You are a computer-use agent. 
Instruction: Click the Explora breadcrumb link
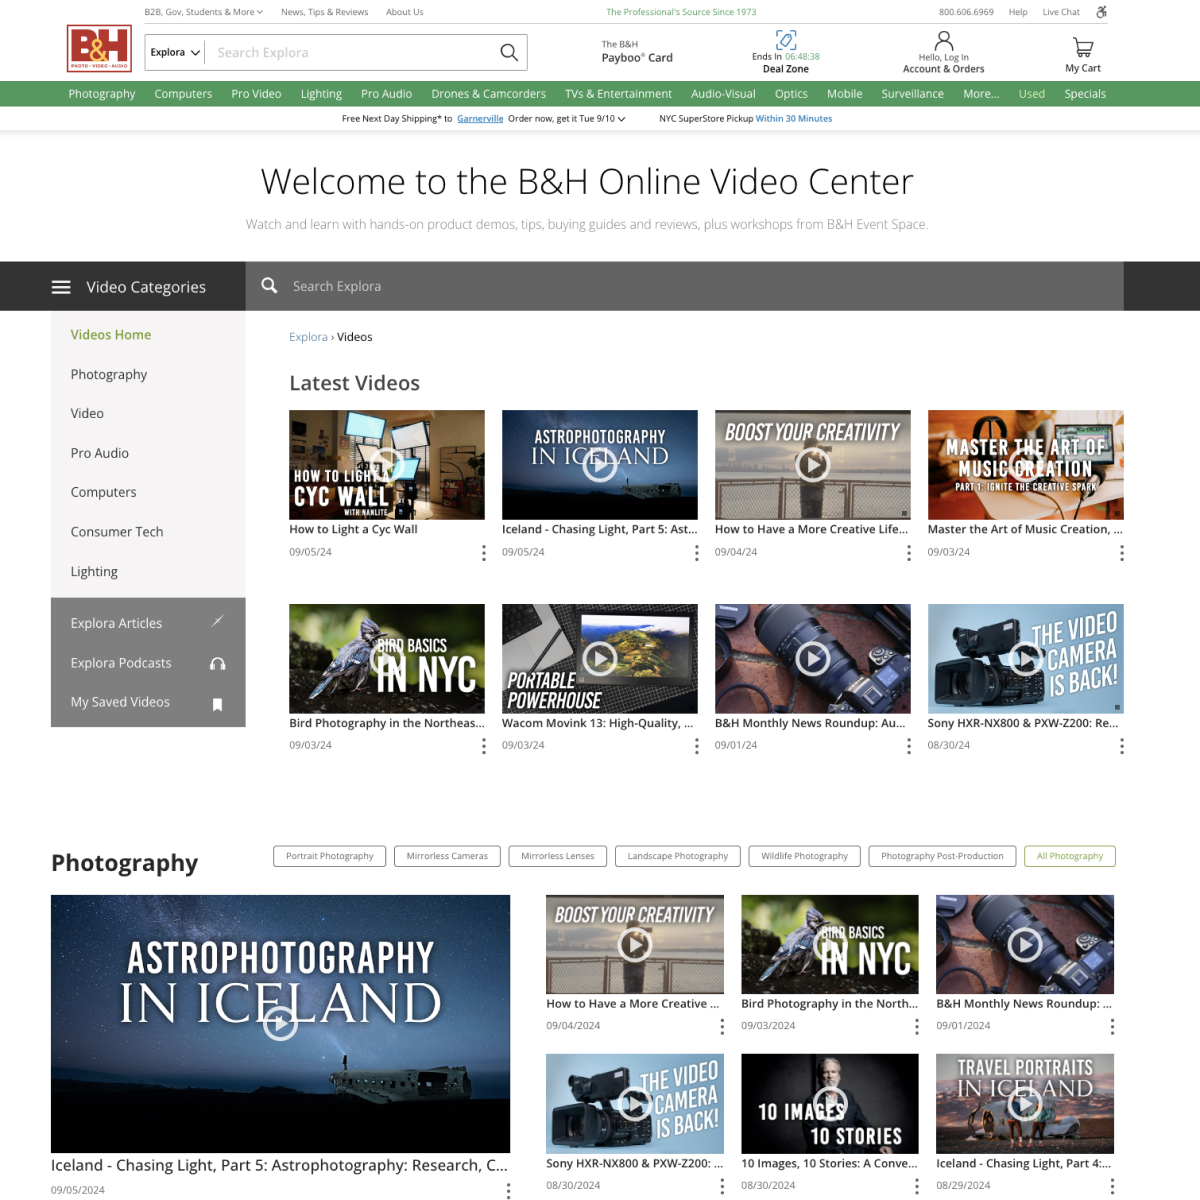point(308,337)
